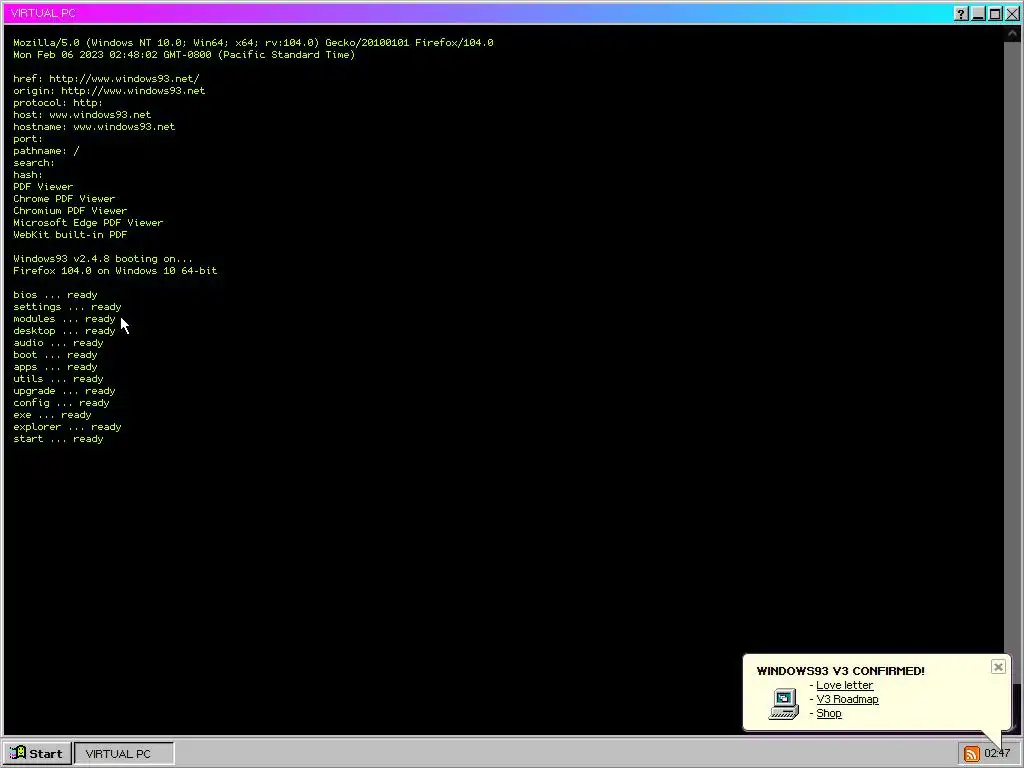Click the 'utils ... ready' line
Screen dimensions: 1024x768
pyautogui.click(x=58, y=379)
